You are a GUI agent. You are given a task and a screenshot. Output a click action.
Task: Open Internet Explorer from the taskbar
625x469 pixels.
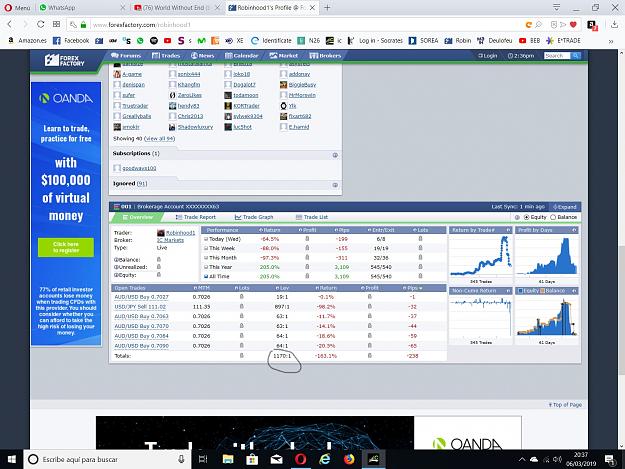click(x=325, y=459)
